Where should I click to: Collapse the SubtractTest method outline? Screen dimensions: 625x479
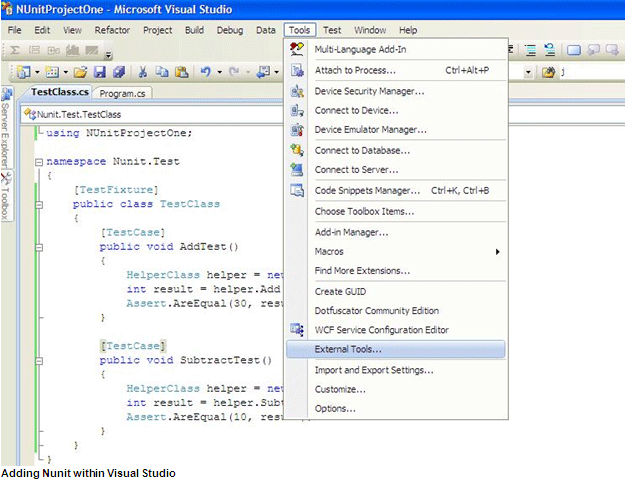pos(38,360)
